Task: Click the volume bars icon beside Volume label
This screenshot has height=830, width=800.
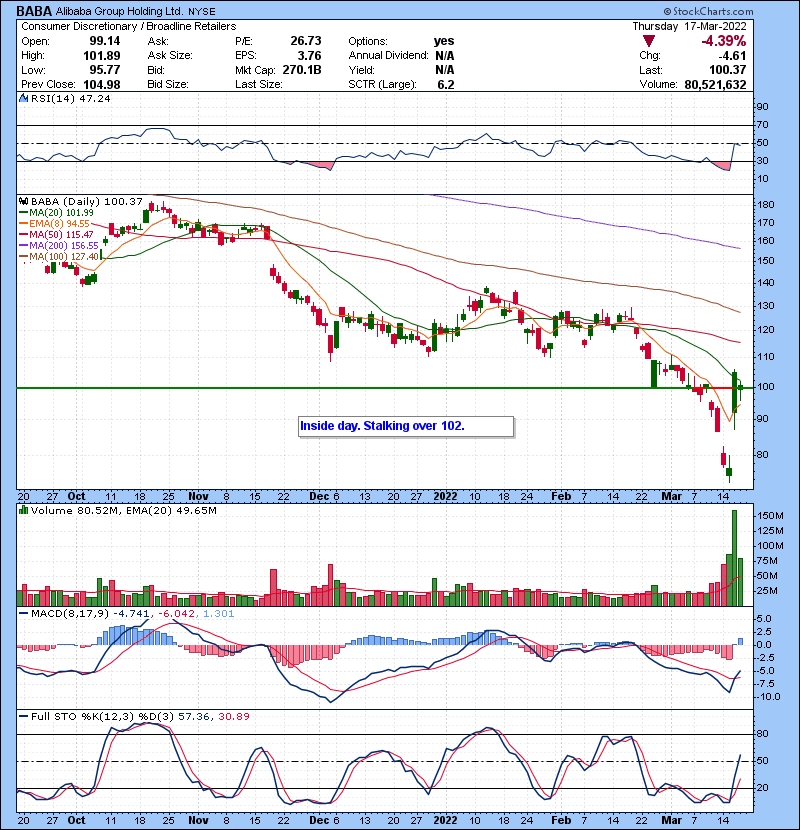Action: click(x=23, y=510)
